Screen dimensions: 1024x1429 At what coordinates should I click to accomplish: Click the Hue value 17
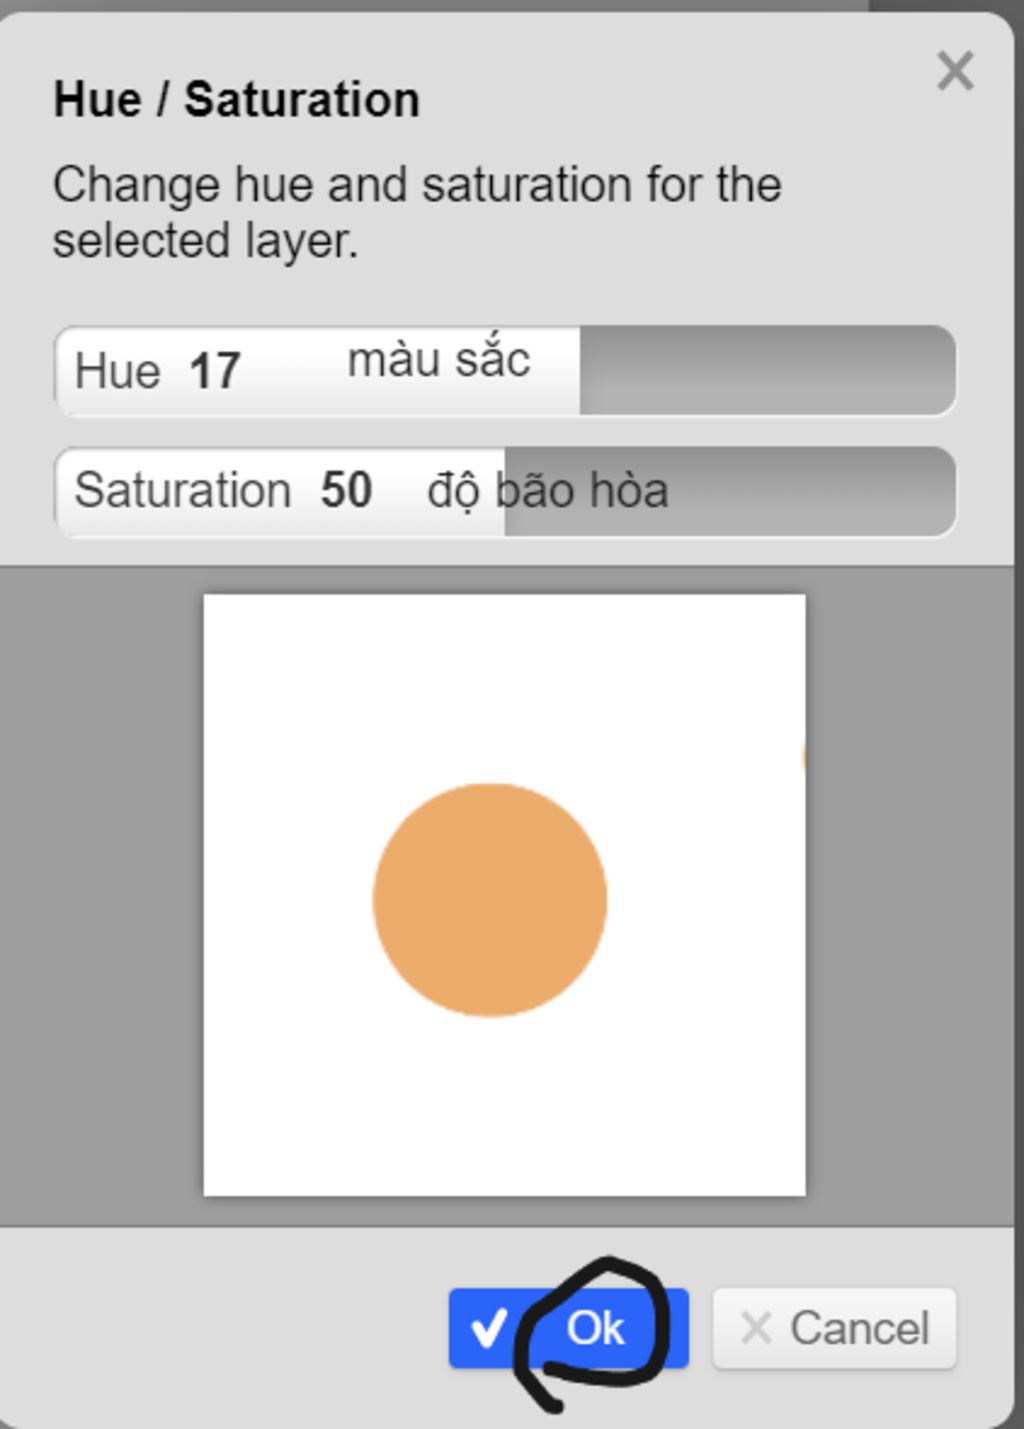point(214,371)
